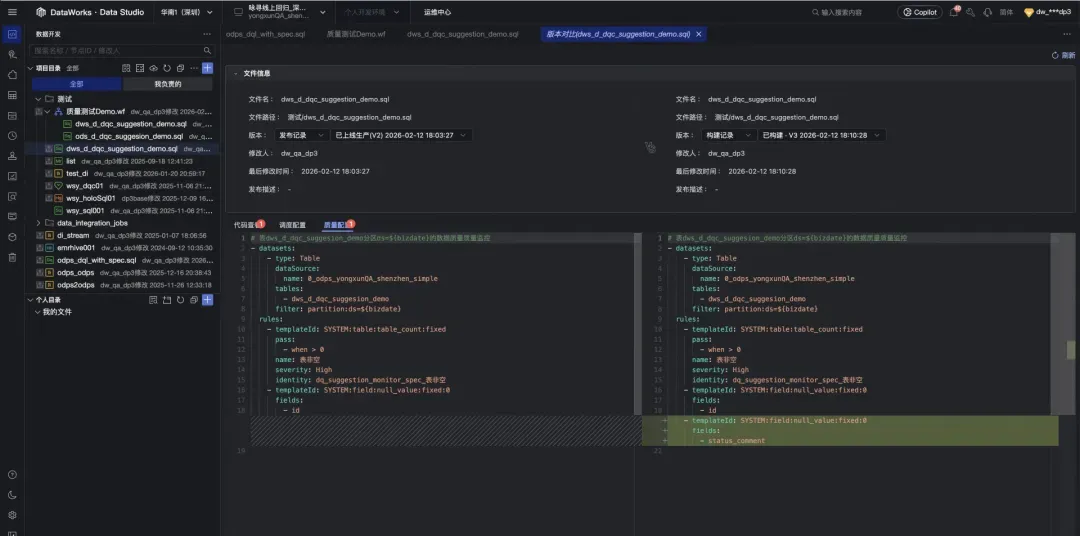
Task: Open the clock history sidebar icon
Action: pyautogui.click(x=12, y=136)
